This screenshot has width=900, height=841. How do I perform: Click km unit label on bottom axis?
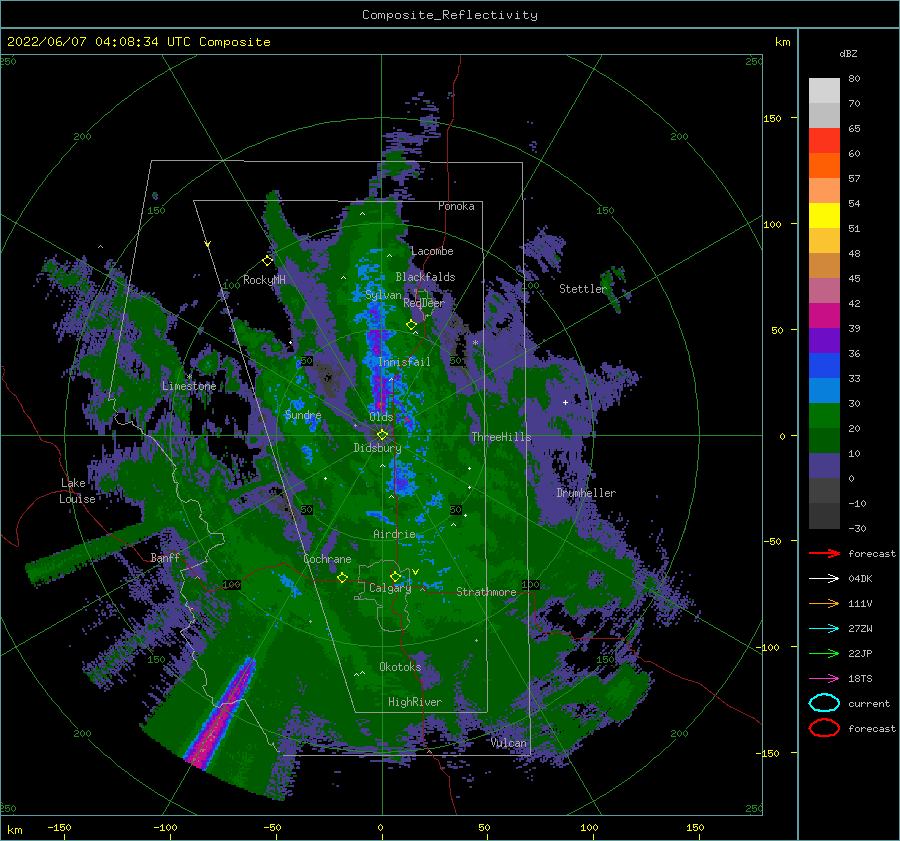(14, 830)
